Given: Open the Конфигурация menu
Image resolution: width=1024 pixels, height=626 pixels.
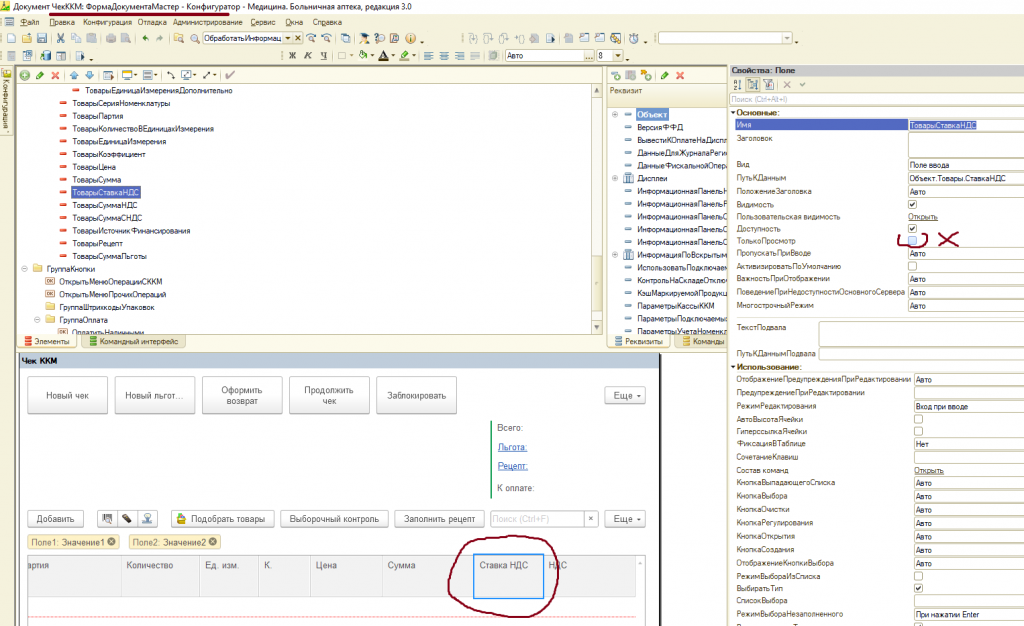Looking at the screenshot, I should [x=106, y=21].
